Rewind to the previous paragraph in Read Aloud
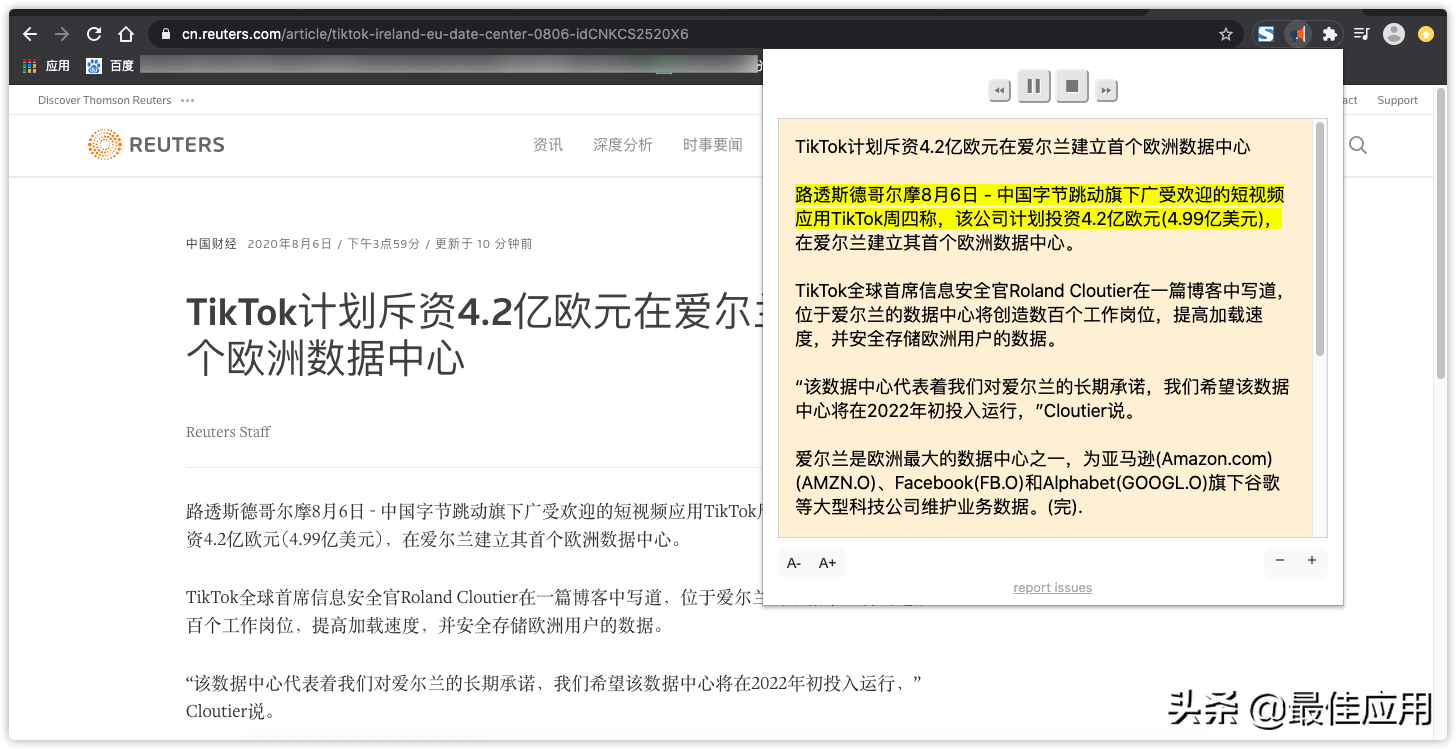This screenshot has height=749, width=1456. point(1000,91)
